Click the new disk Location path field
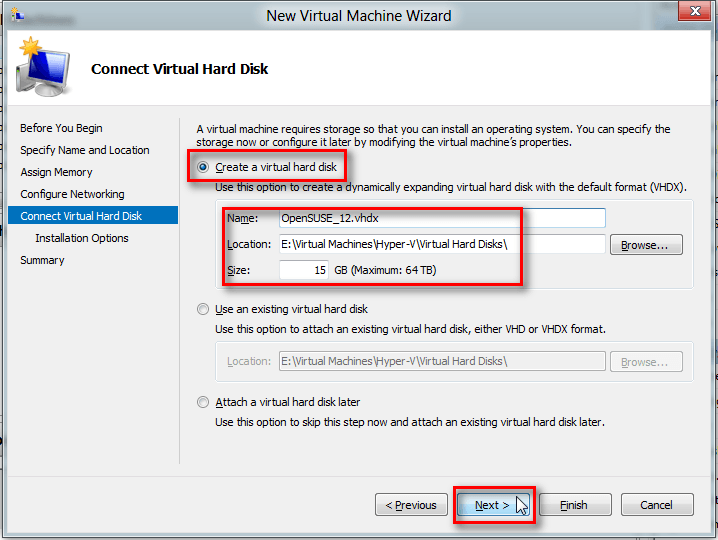 [442, 245]
